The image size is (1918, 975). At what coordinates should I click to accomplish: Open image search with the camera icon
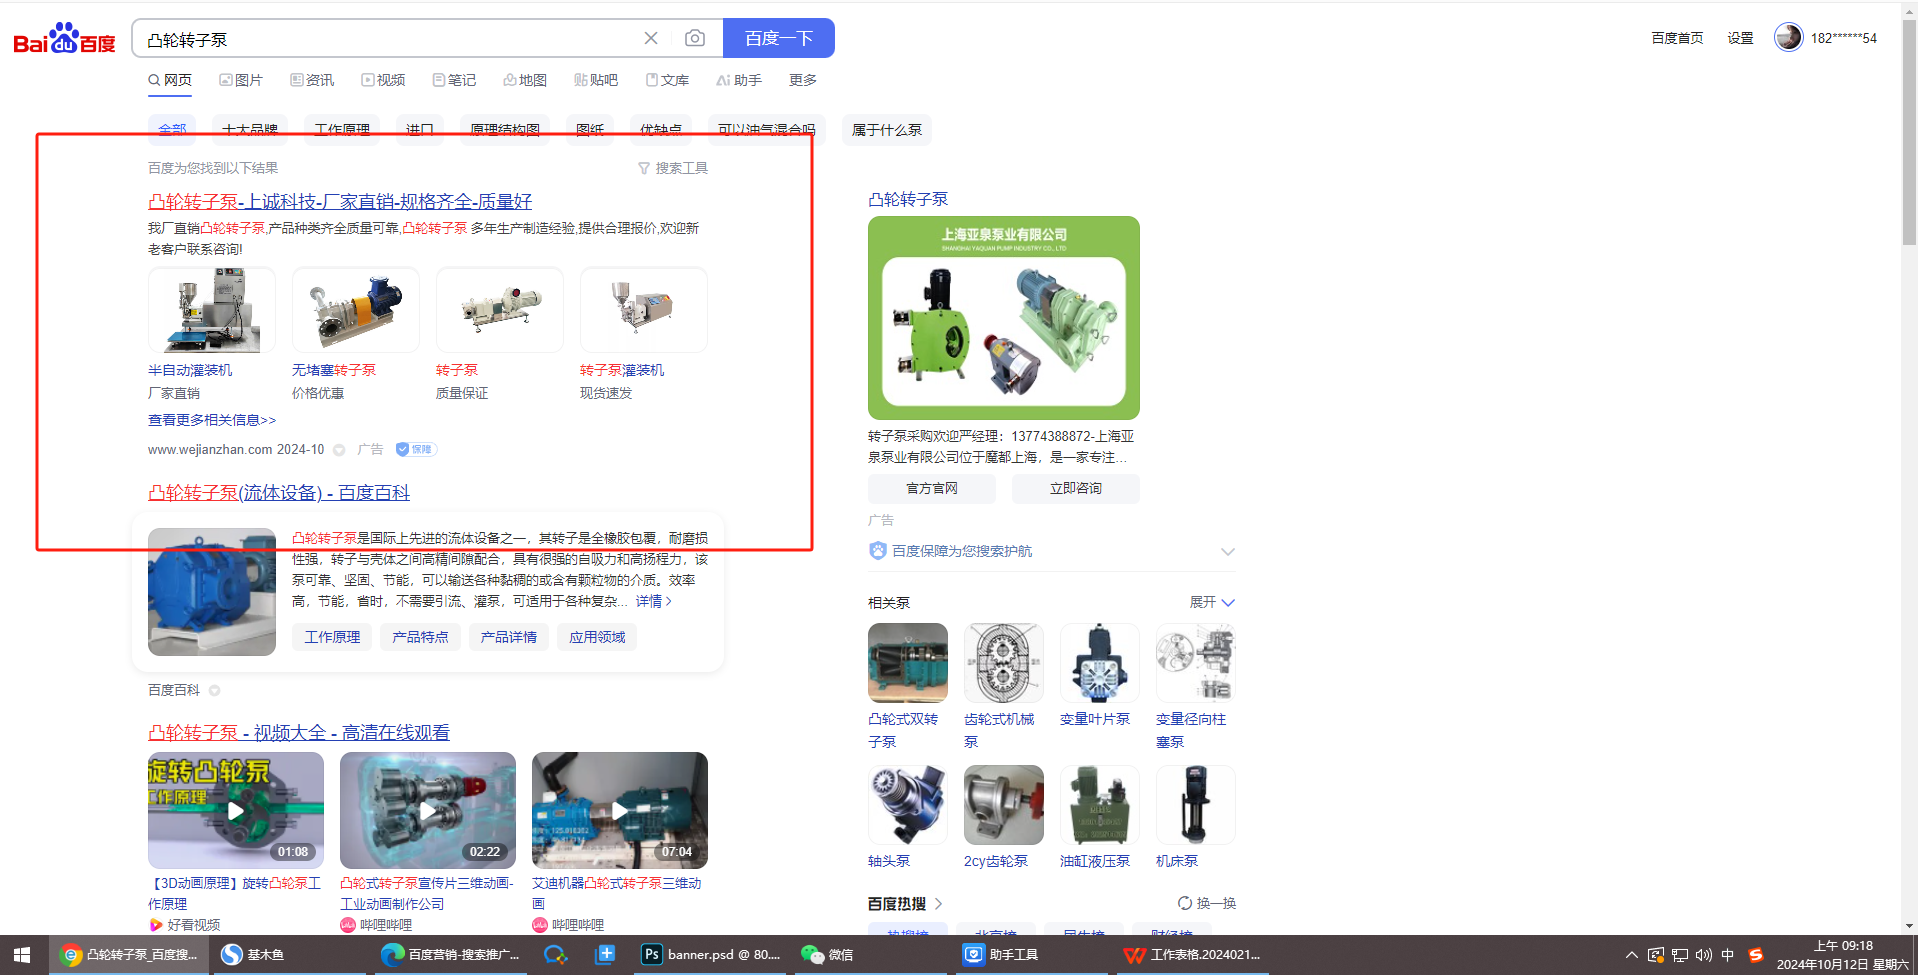pos(695,38)
